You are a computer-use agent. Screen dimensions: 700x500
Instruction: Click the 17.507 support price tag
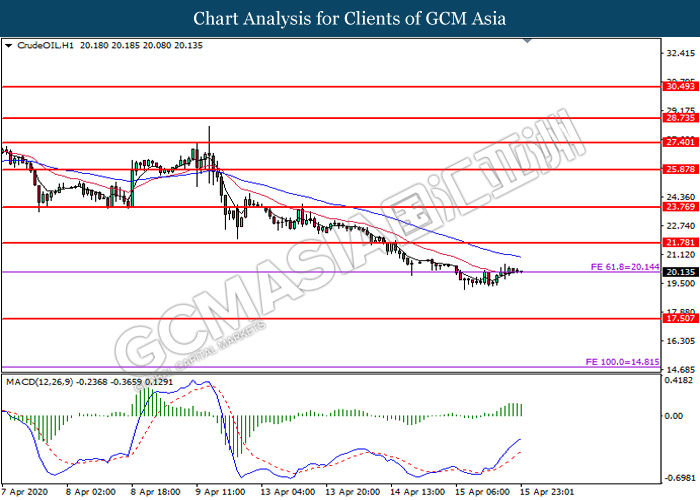pyautogui.click(x=679, y=320)
